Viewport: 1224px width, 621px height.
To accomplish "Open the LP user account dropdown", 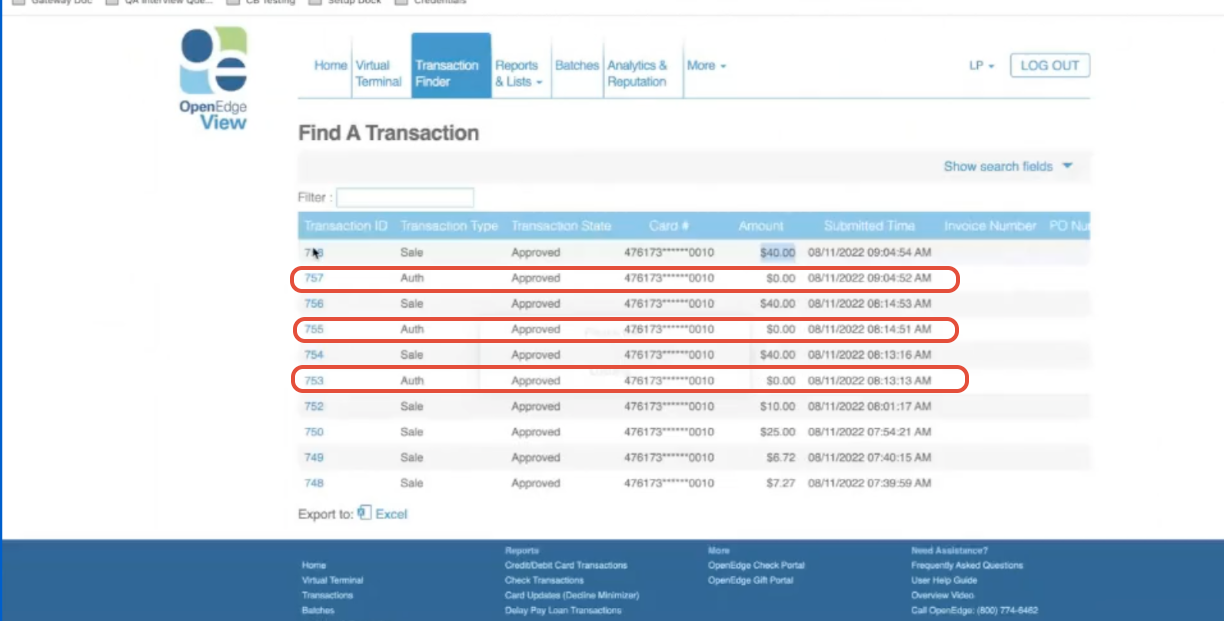I will (x=981, y=66).
